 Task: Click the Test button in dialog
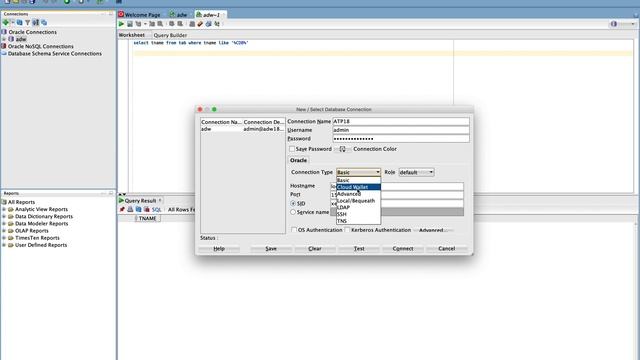pos(359,249)
